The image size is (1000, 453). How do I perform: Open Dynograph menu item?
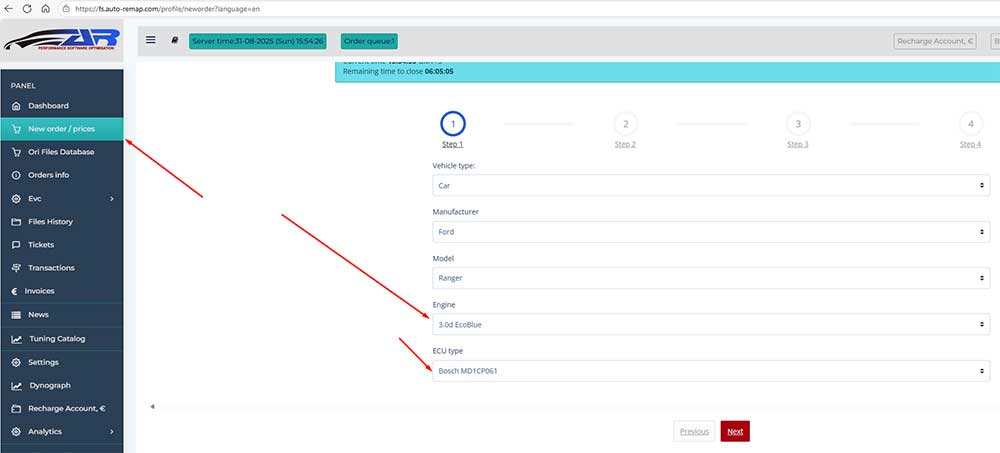[x=62, y=386]
